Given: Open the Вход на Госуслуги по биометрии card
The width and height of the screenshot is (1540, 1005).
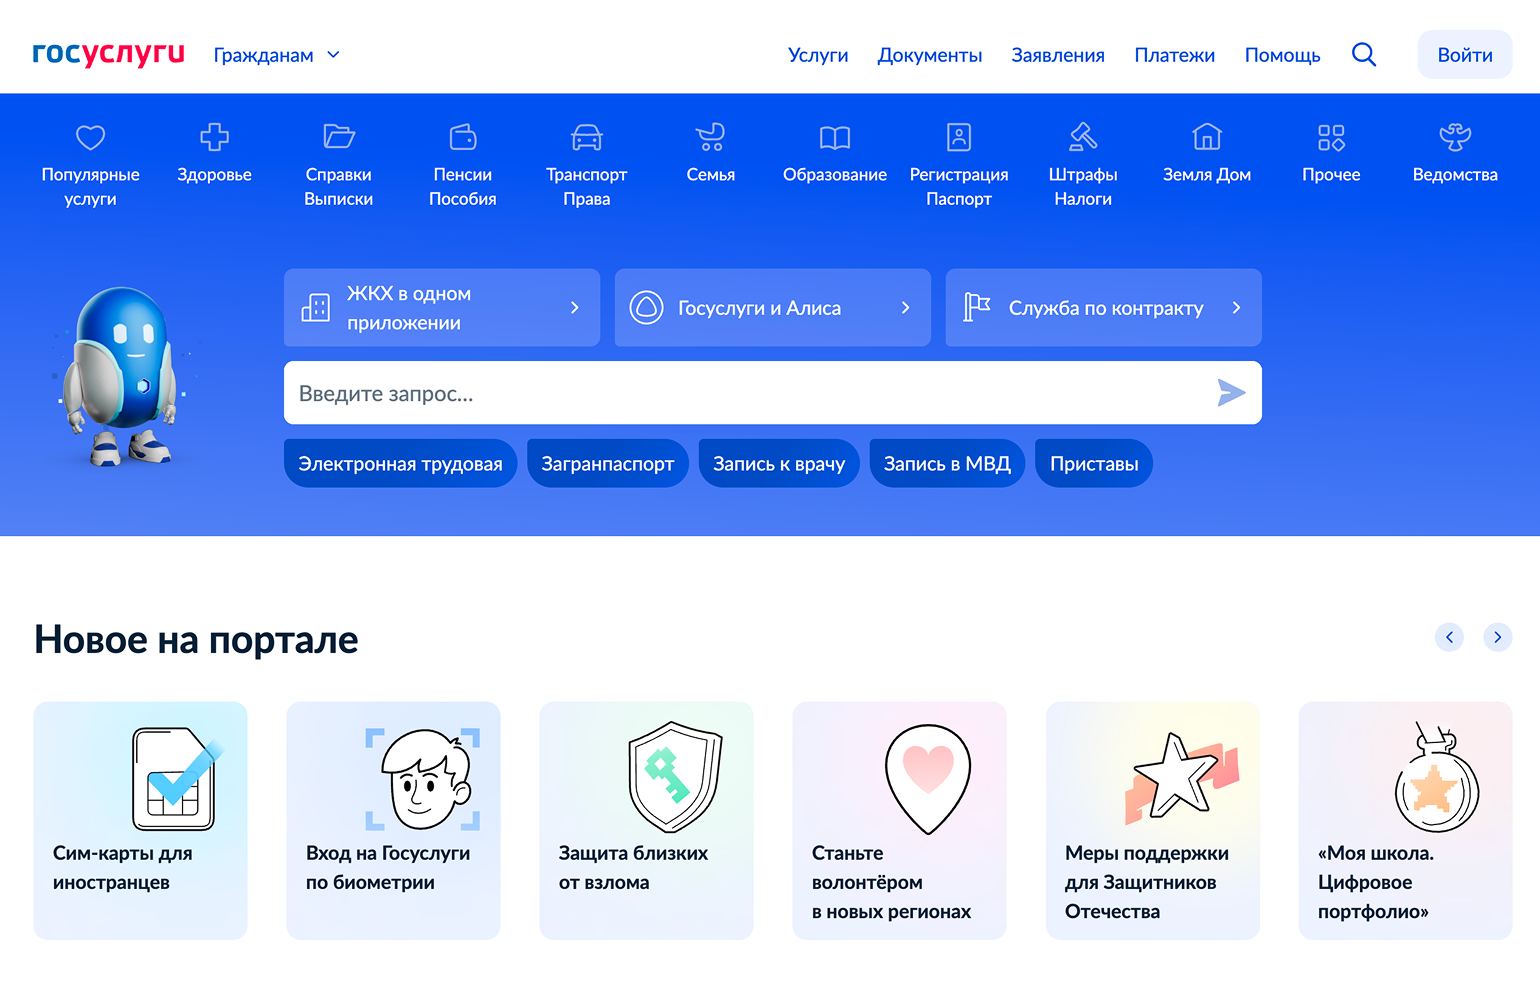Looking at the screenshot, I should [x=393, y=821].
